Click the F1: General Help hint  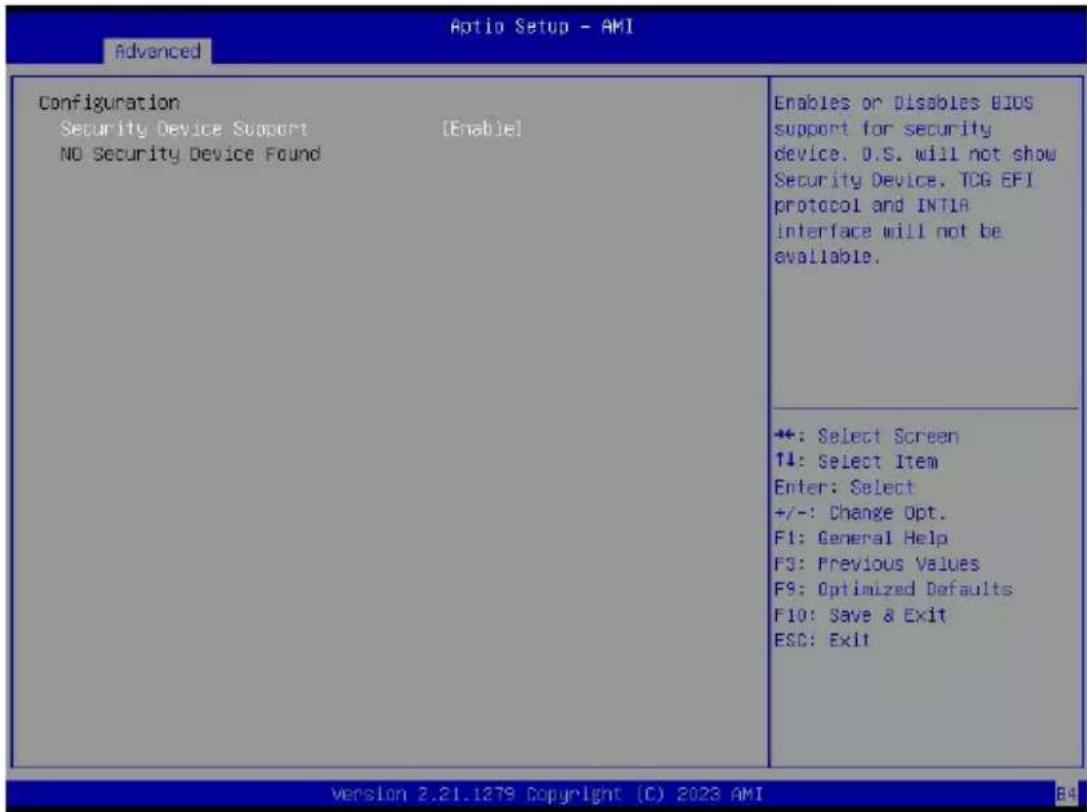pyautogui.click(x=861, y=538)
